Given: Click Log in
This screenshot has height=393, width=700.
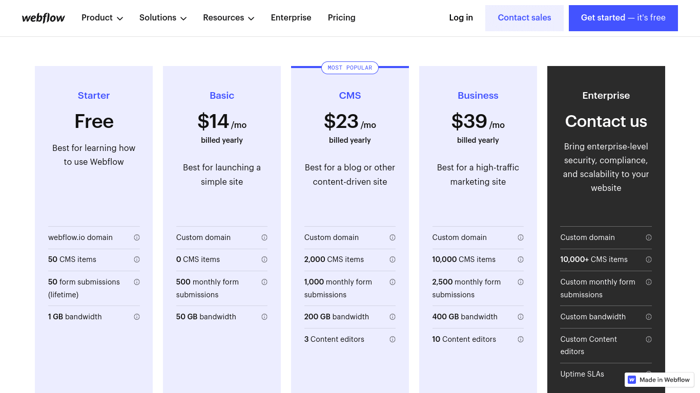Looking at the screenshot, I should pyautogui.click(x=461, y=18).
